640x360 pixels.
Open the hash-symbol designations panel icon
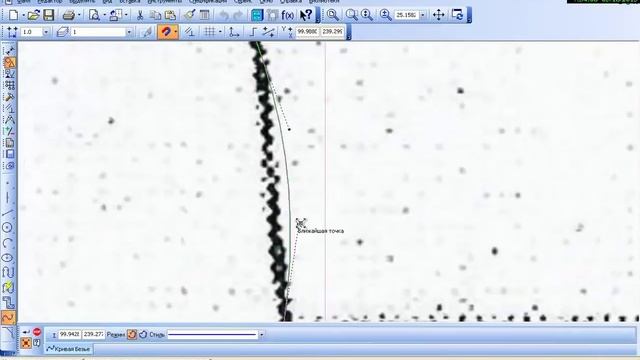tap(9, 85)
